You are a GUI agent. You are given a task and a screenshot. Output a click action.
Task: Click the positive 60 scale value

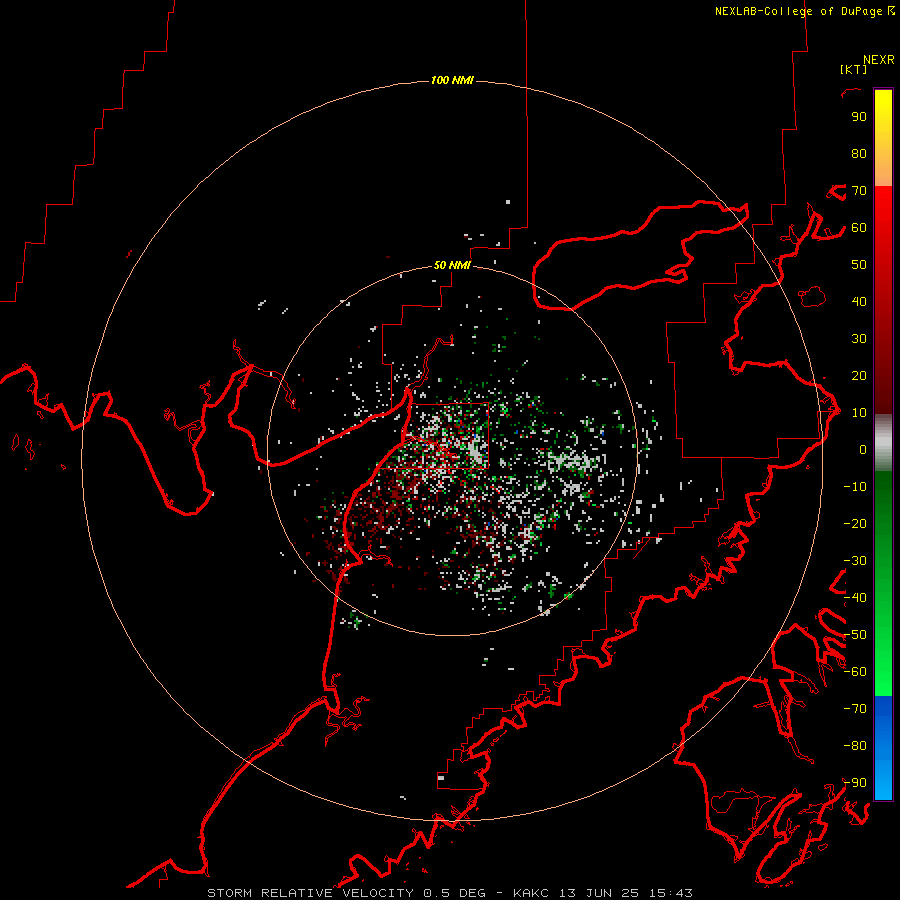[859, 227]
